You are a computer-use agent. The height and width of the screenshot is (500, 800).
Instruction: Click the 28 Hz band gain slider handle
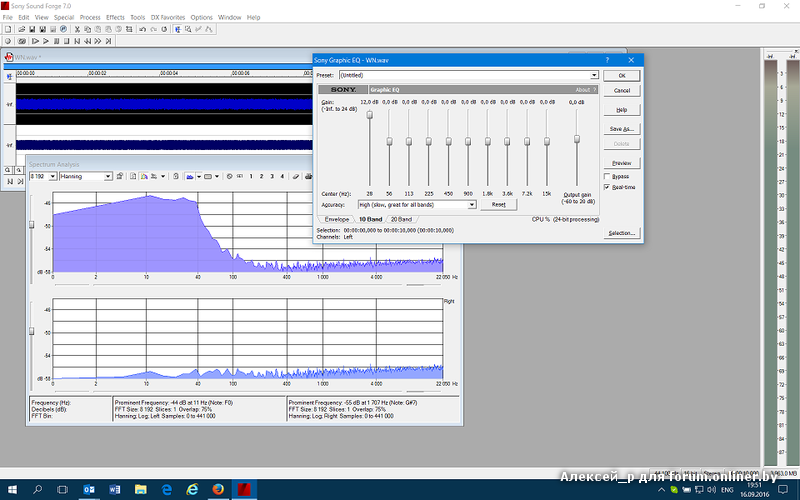pyautogui.click(x=369, y=115)
